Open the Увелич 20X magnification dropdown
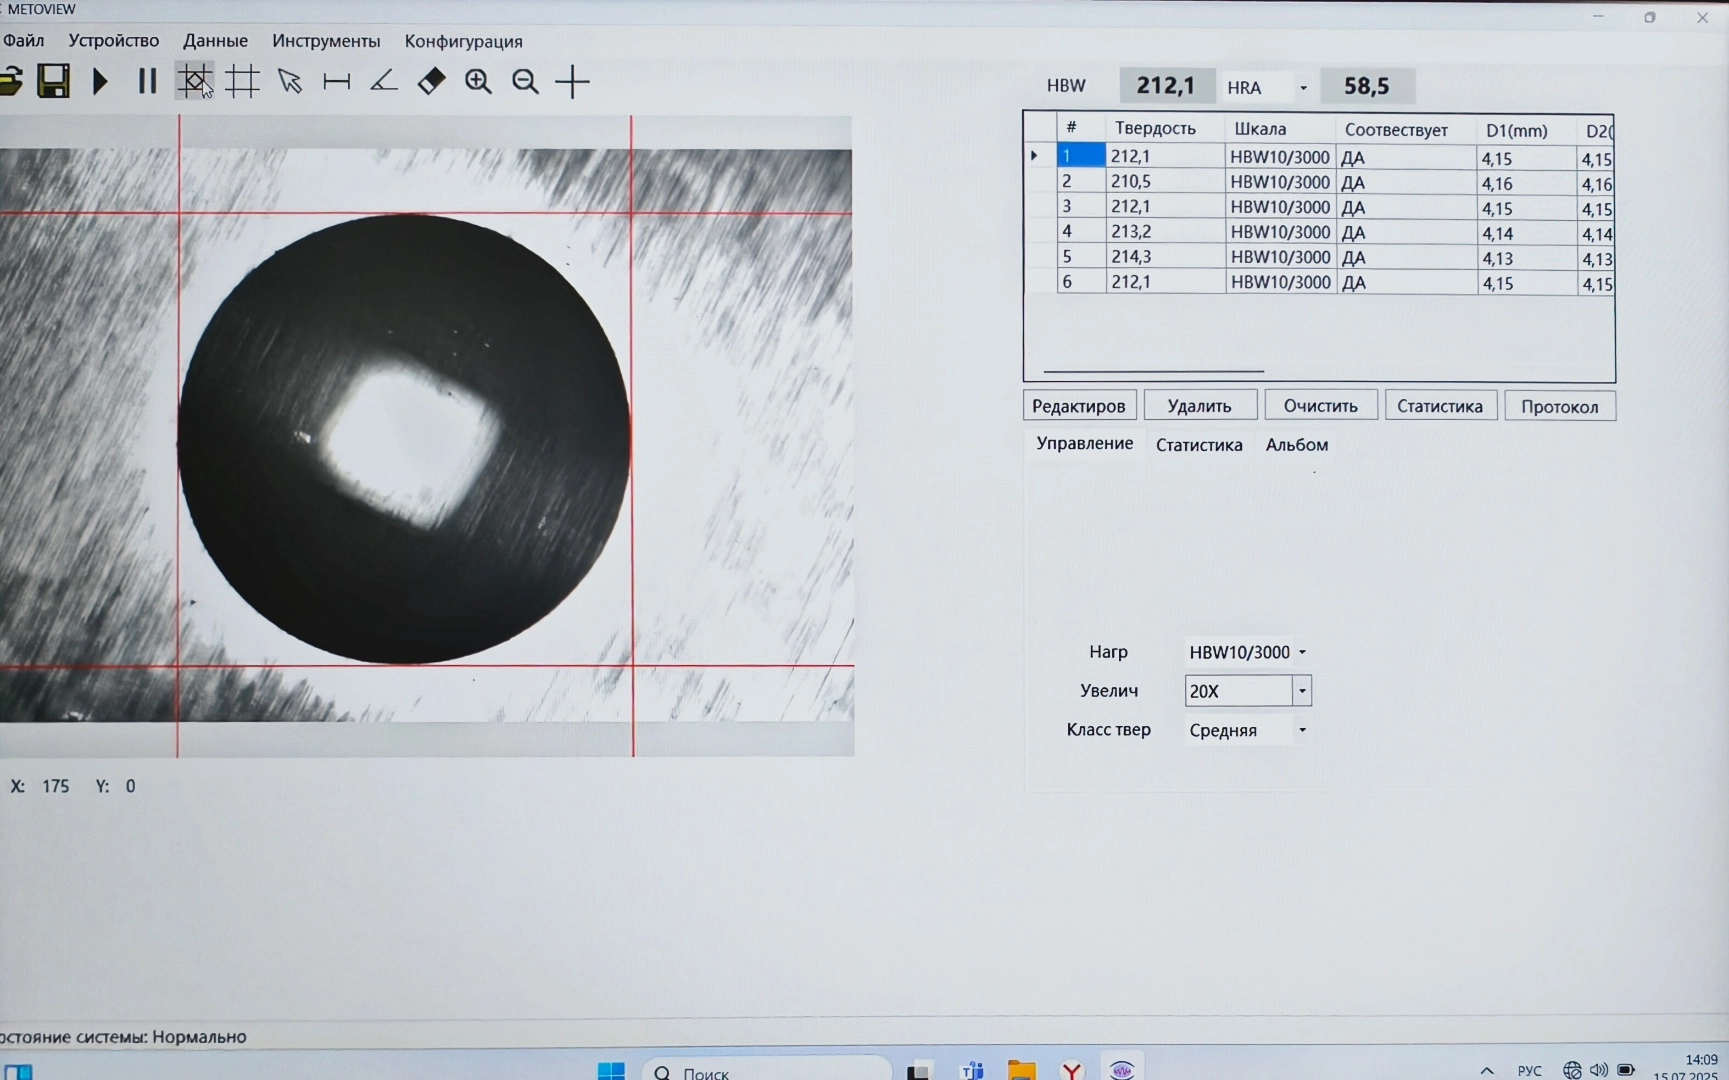1729x1080 pixels. point(1302,691)
